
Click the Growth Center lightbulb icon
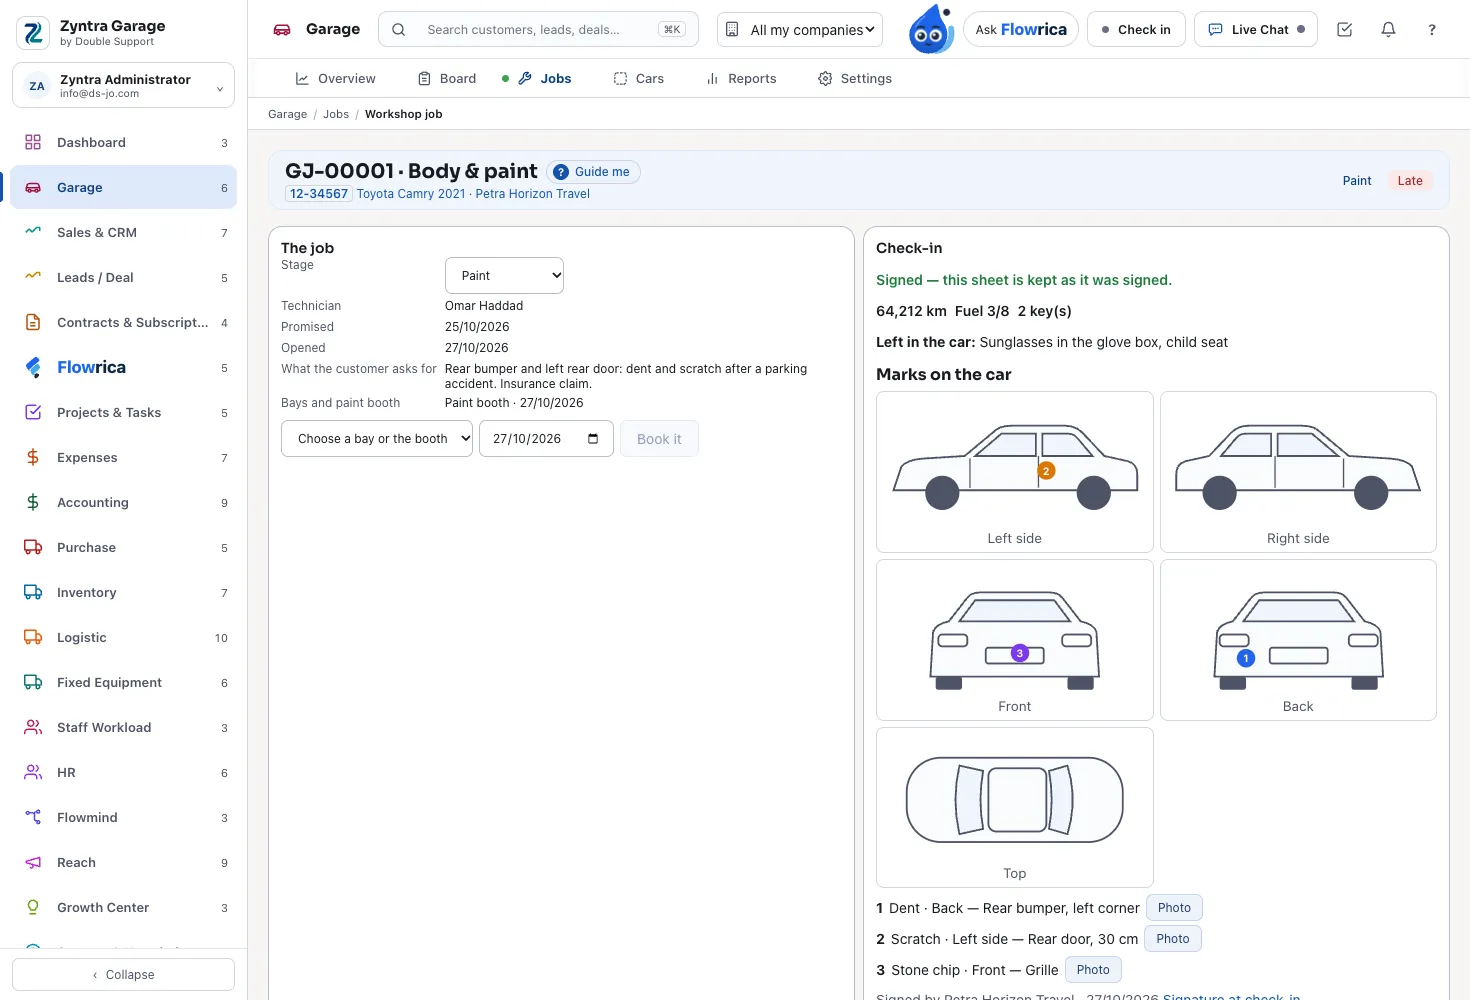[33, 907]
